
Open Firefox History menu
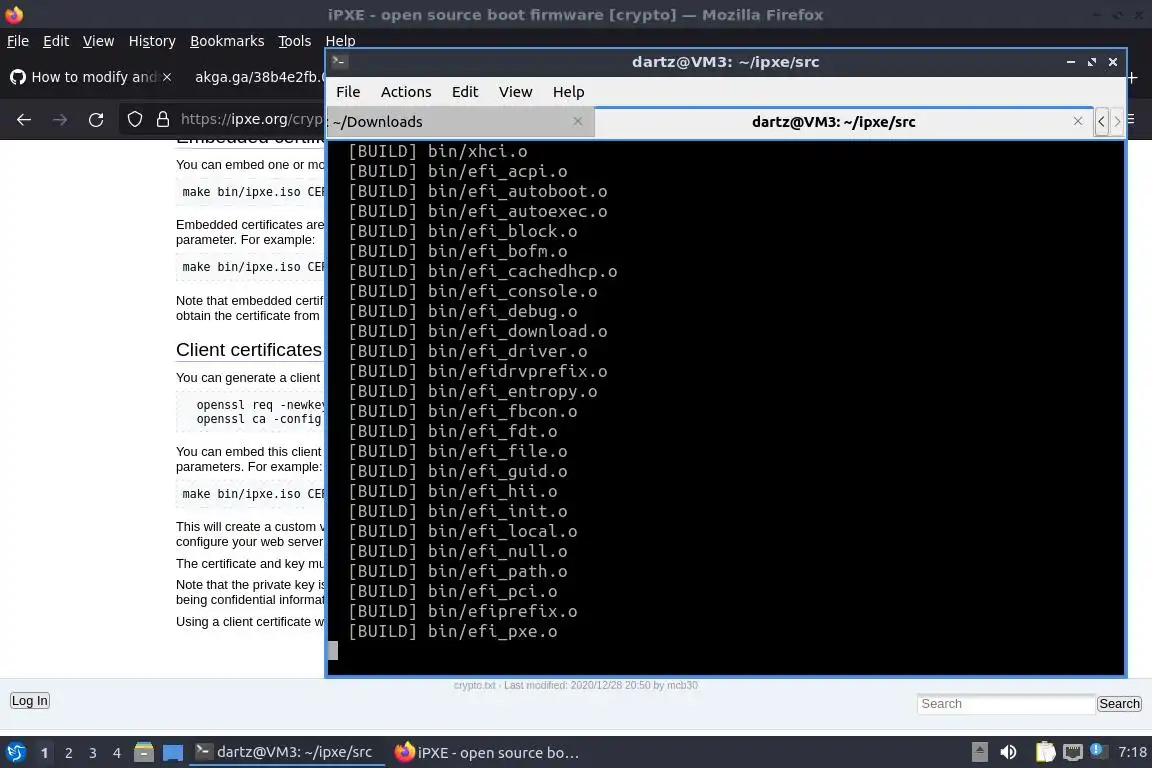[152, 41]
